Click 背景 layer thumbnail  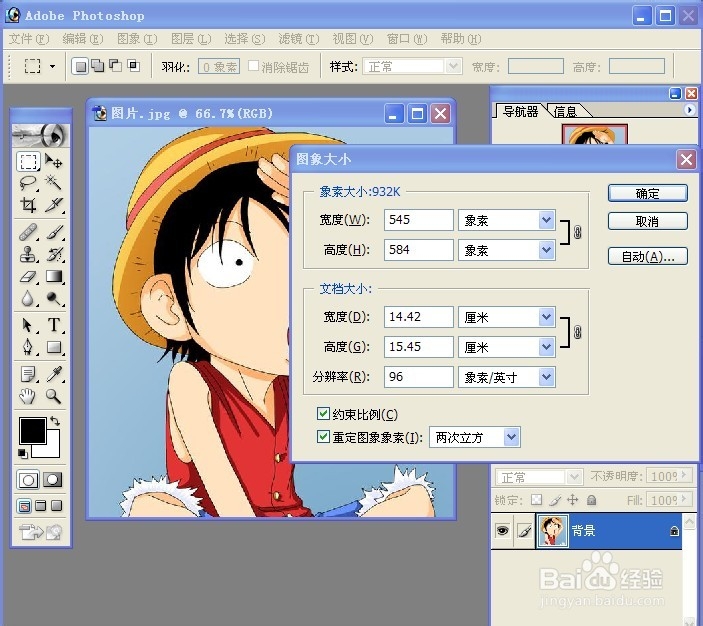click(553, 531)
